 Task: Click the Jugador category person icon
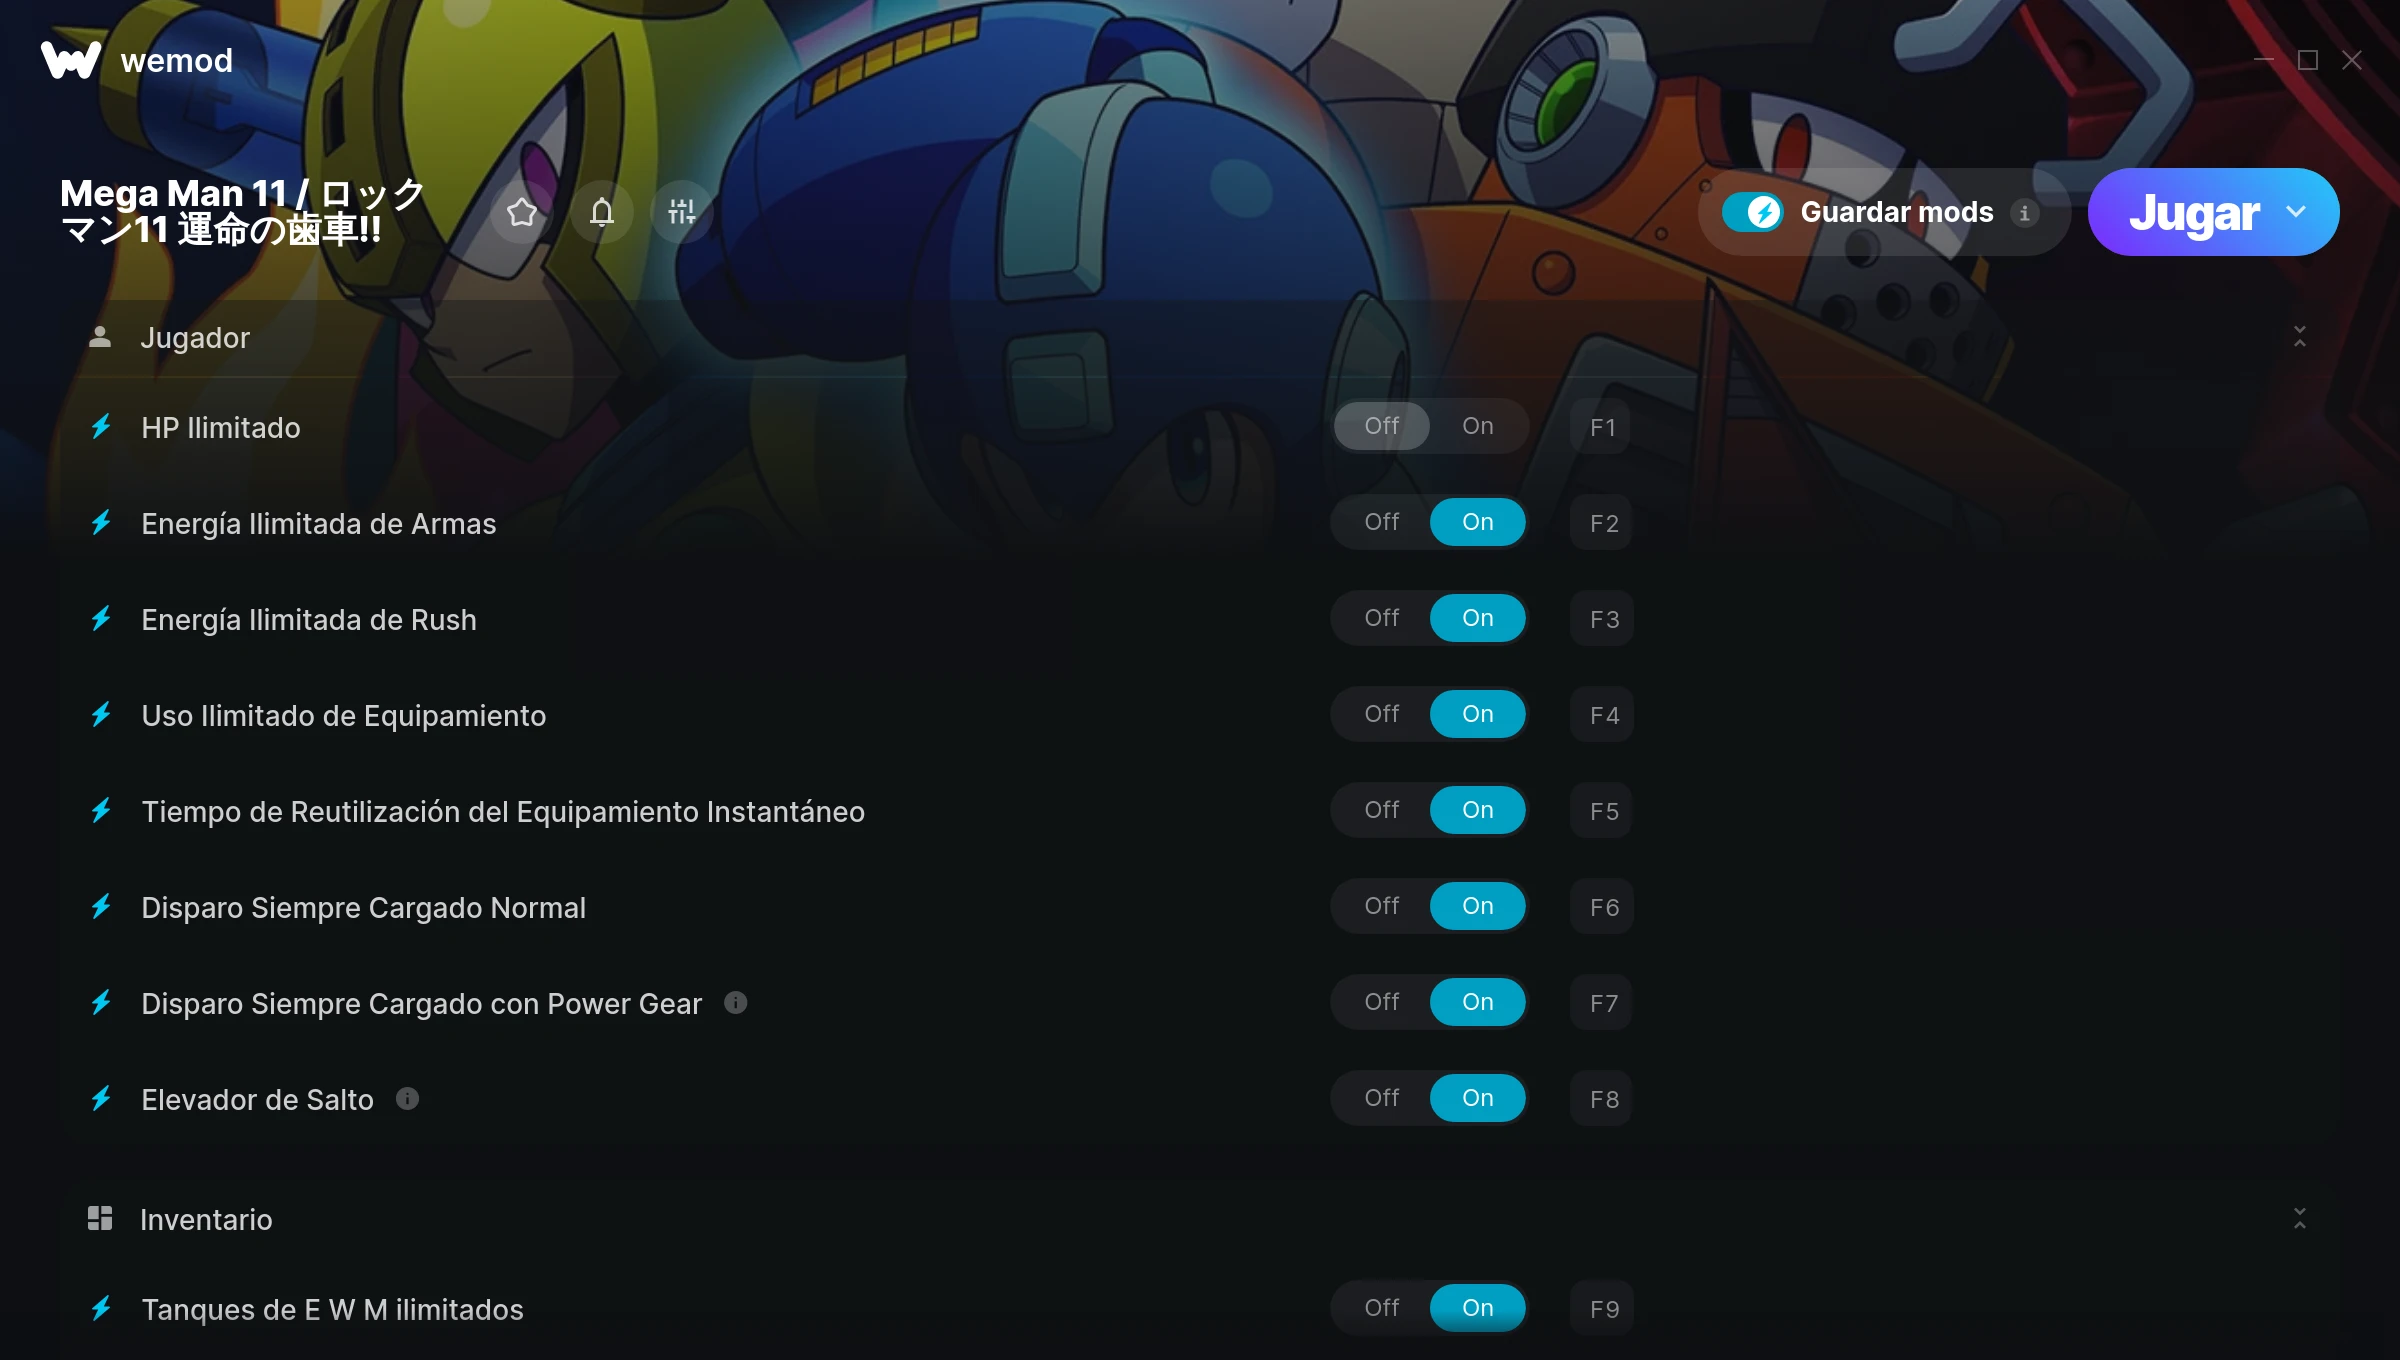point(100,337)
